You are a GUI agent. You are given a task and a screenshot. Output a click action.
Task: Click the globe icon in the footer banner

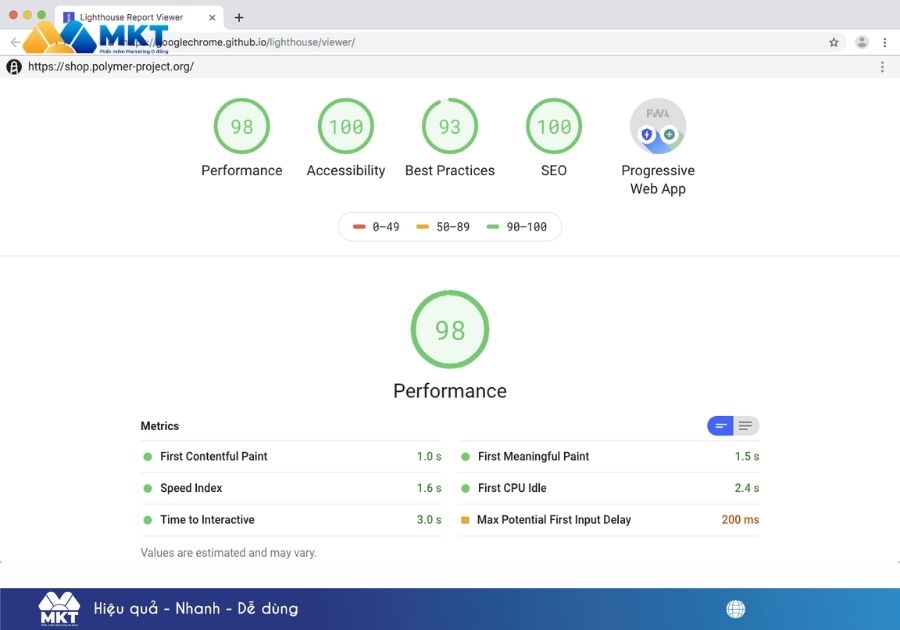point(735,609)
